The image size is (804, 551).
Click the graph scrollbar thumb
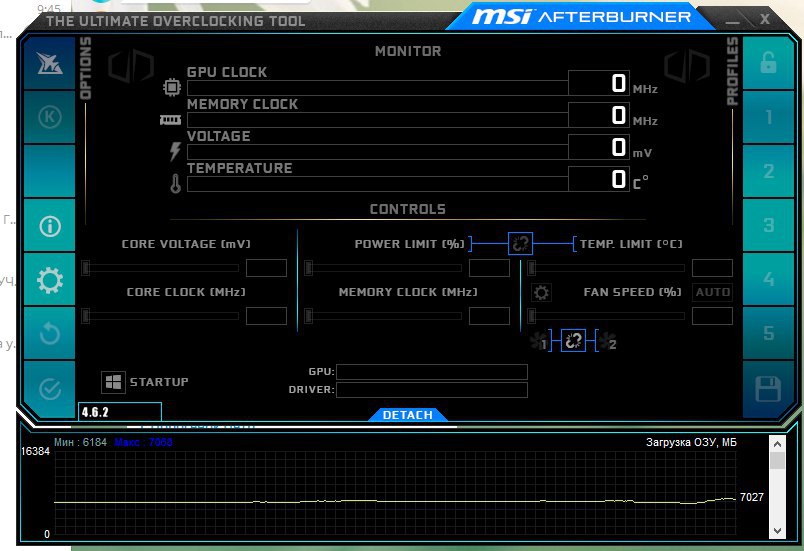[777, 460]
